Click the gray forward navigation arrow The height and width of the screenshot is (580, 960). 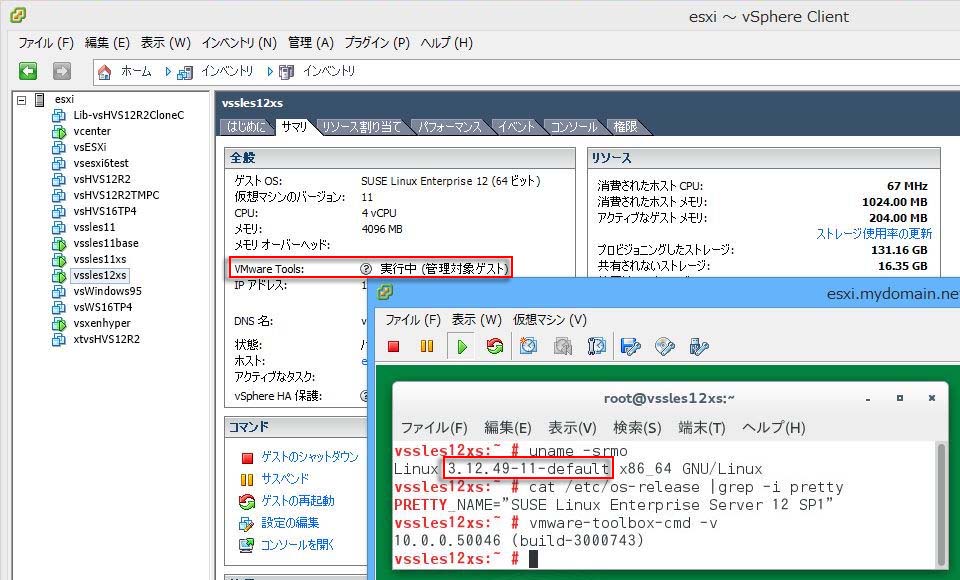[61, 71]
